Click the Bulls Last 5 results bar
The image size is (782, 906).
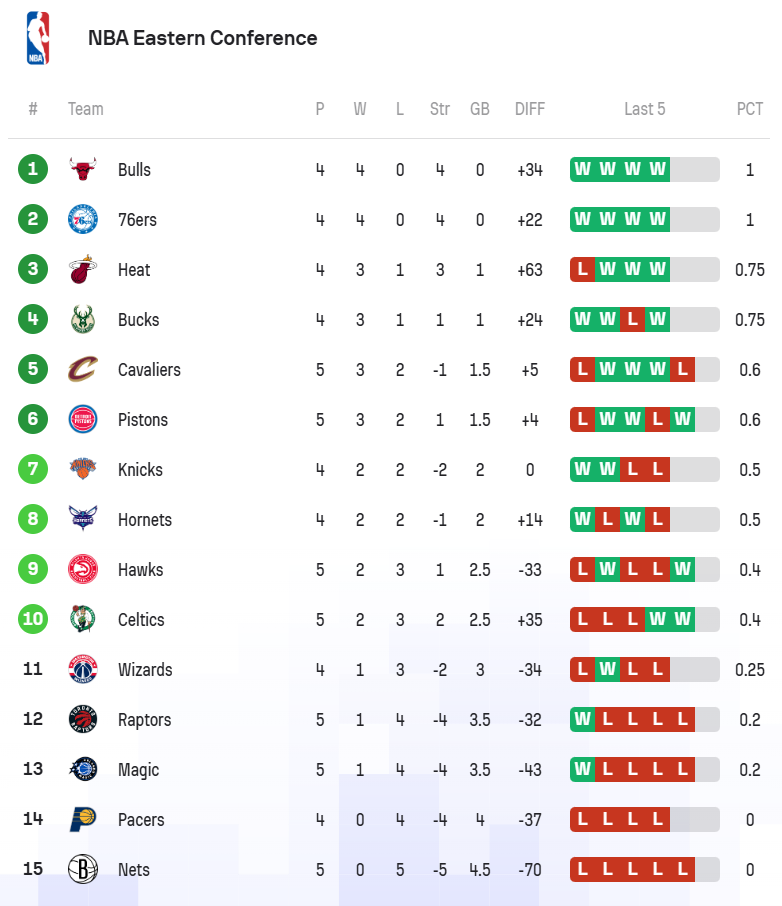[644, 169]
